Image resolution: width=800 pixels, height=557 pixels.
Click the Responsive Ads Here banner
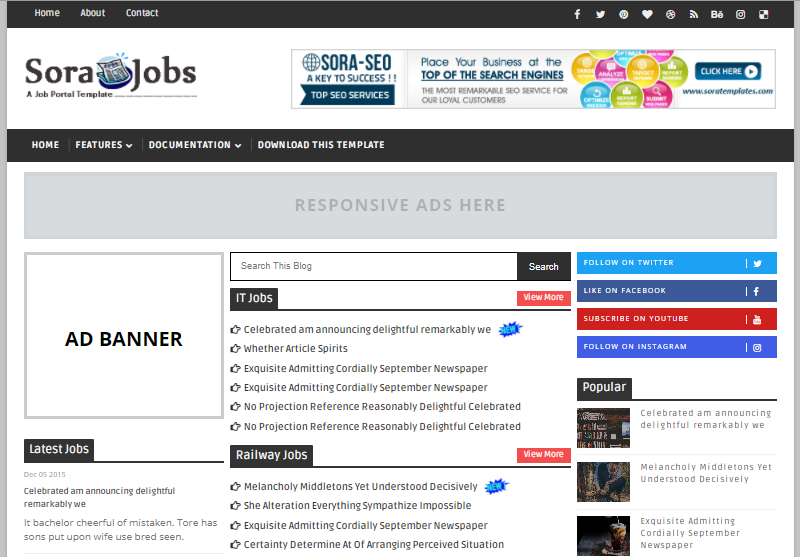(400, 205)
